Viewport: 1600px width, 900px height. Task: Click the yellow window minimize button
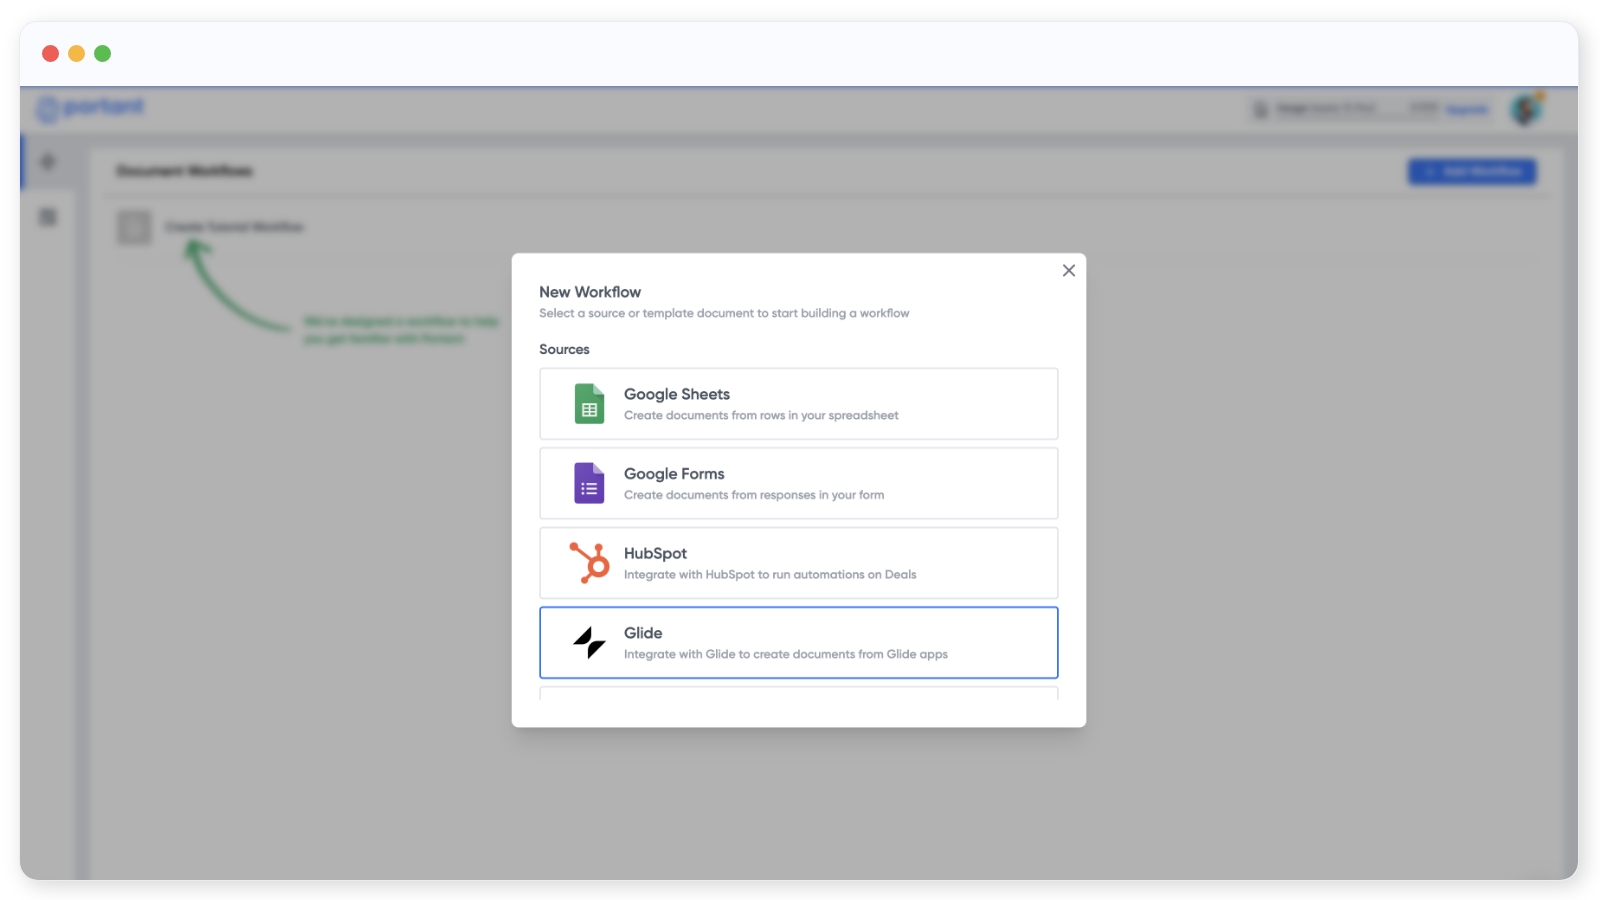coord(76,54)
